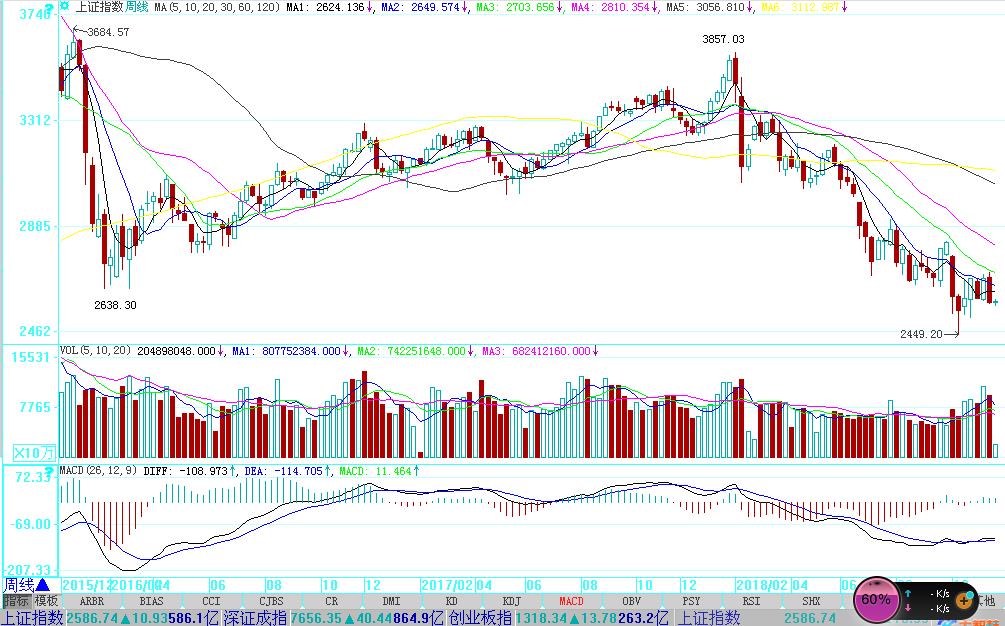Image resolution: width=1005 pixels, height=626 pixels.
Task: Click the 2017/02 timeline date marker
Action: tap(447, 585)
